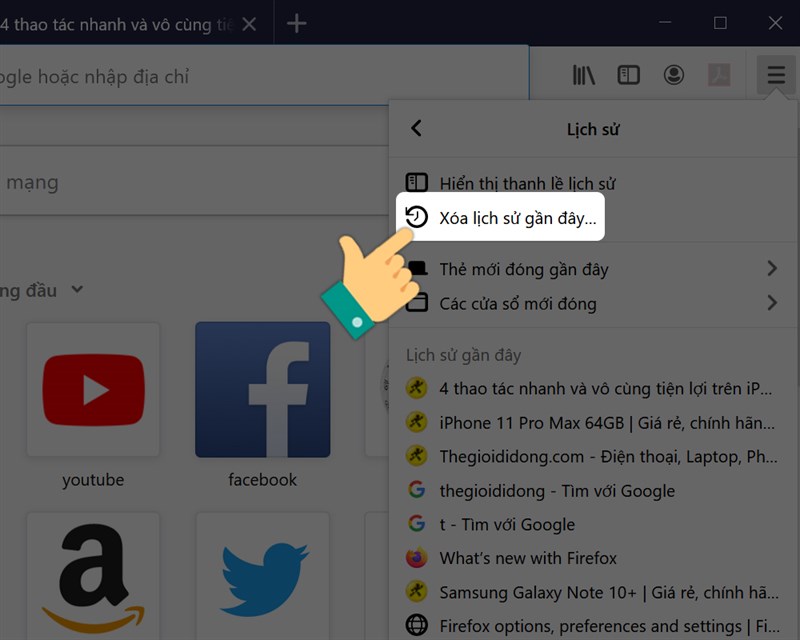Select Hiển thị thanh lề lịch sử

point(529,183)
